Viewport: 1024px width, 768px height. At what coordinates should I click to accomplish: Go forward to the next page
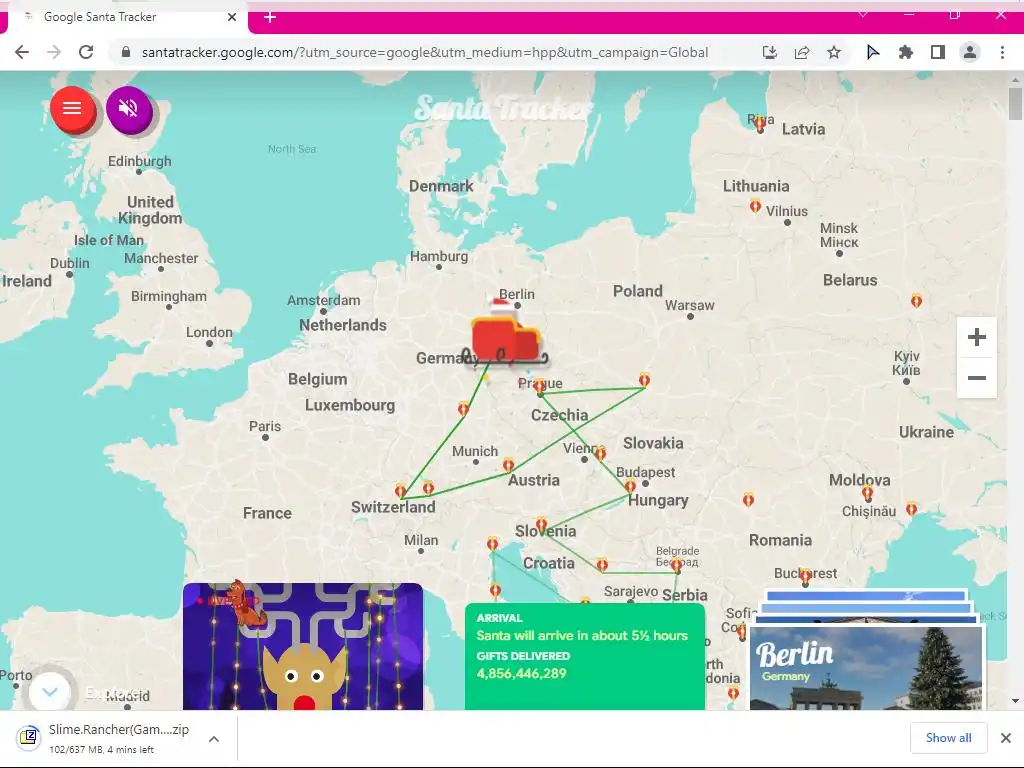(x=54, y=52)
